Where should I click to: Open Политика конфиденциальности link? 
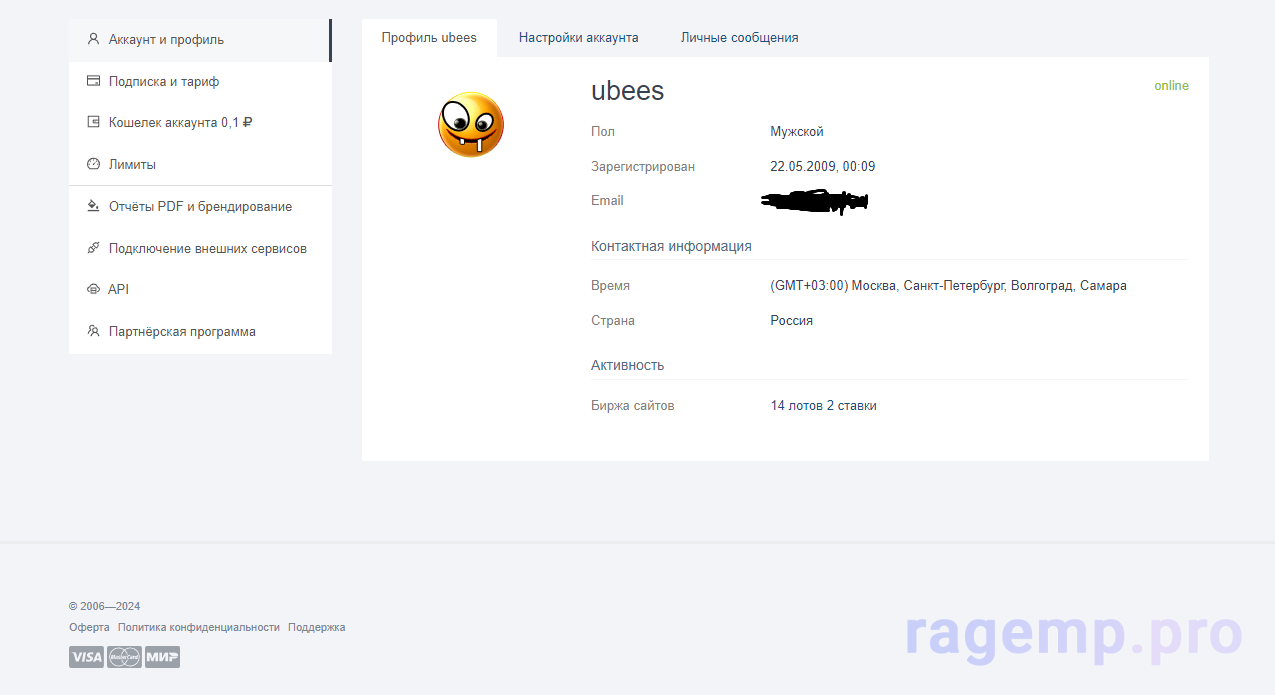[198, 627]
